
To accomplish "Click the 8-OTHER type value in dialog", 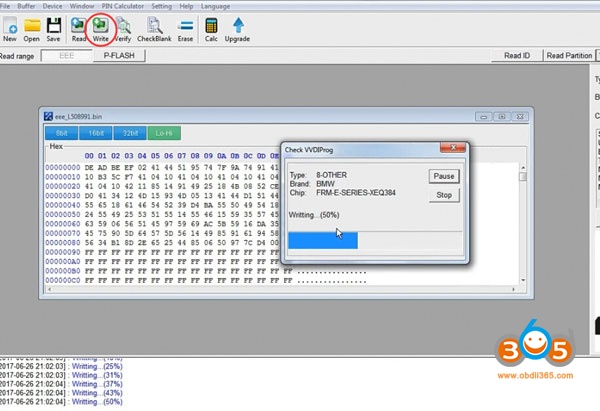I will pos(331,175).
